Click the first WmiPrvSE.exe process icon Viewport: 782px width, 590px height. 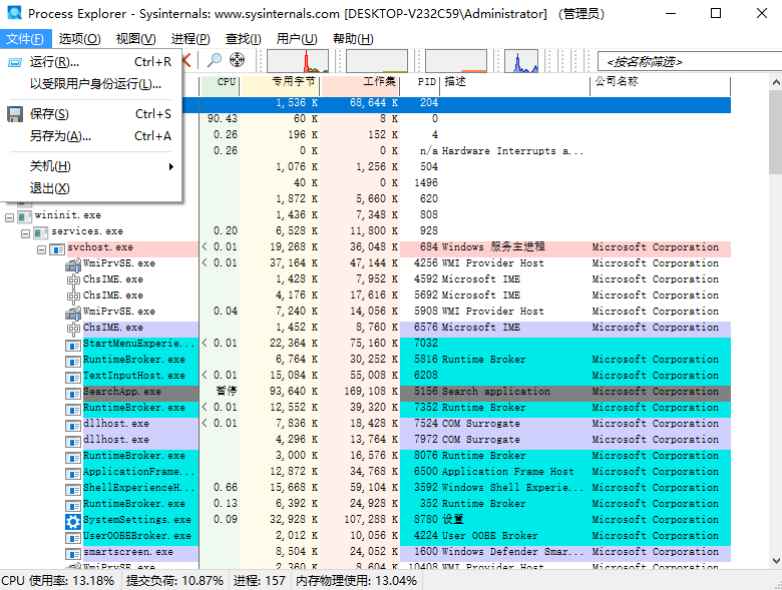73,264
